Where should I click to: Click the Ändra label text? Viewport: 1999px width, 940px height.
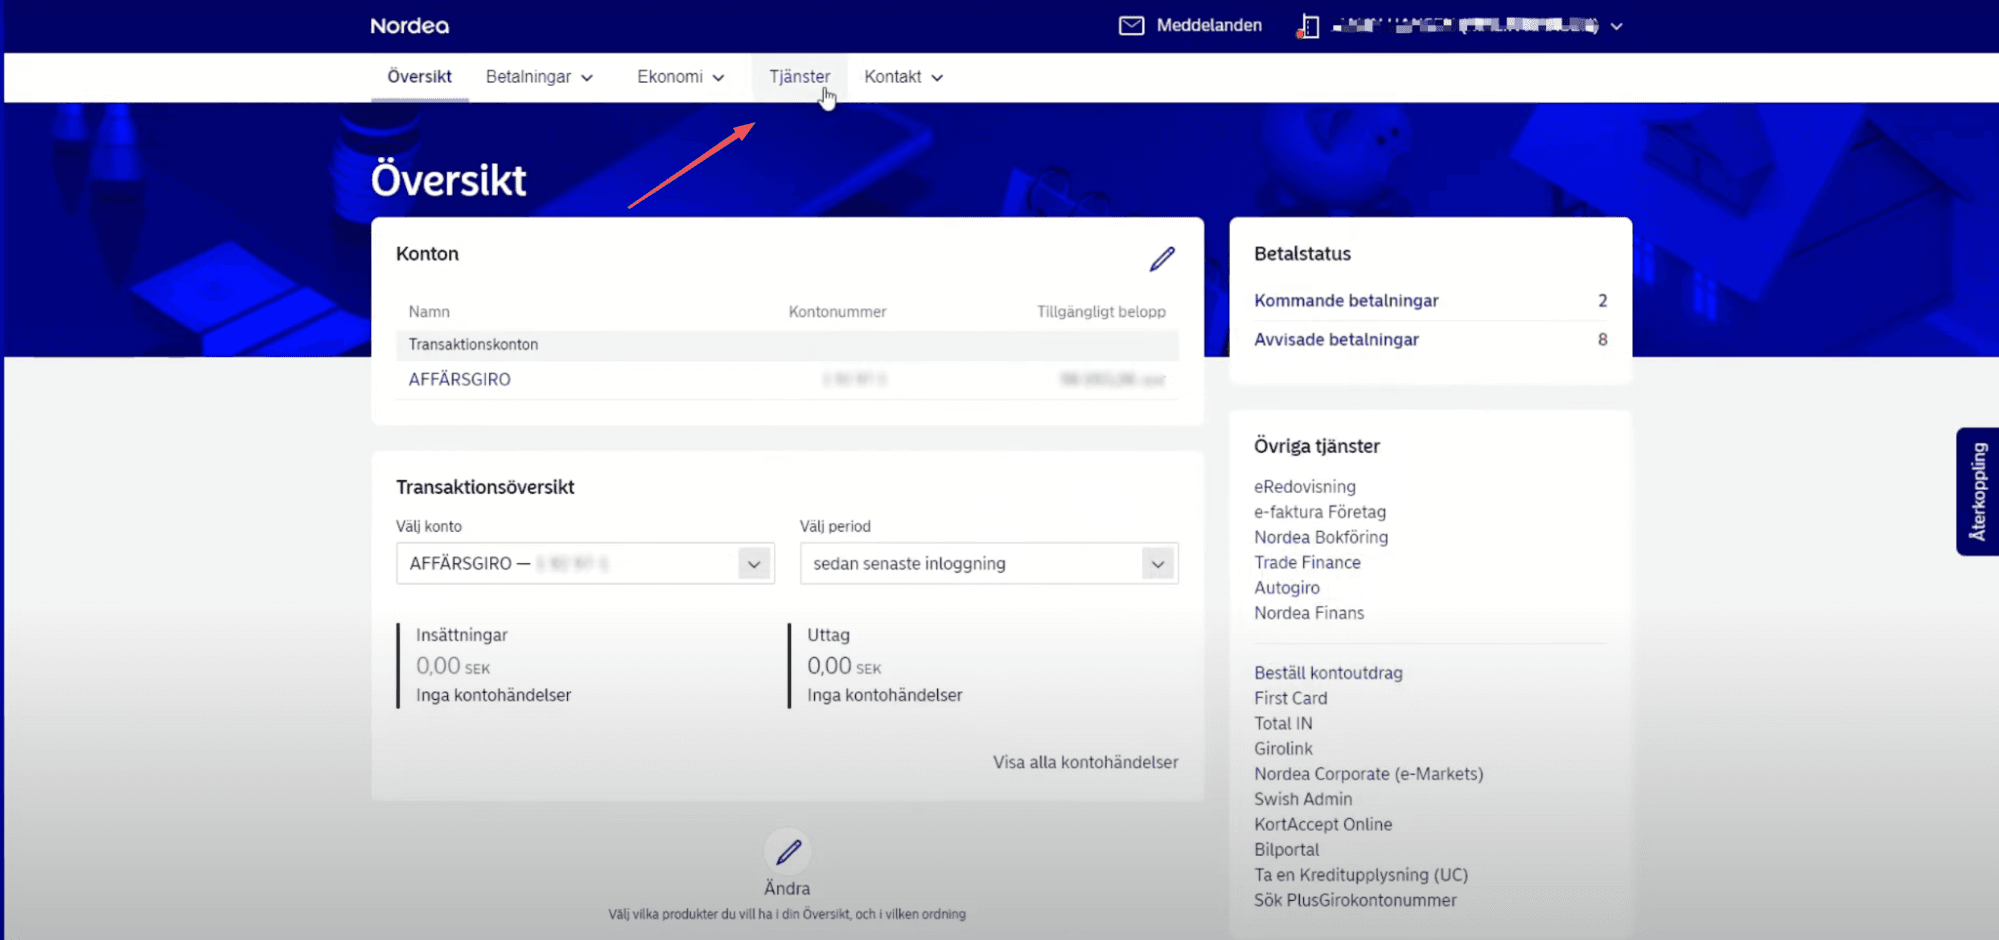pos(787,888)
